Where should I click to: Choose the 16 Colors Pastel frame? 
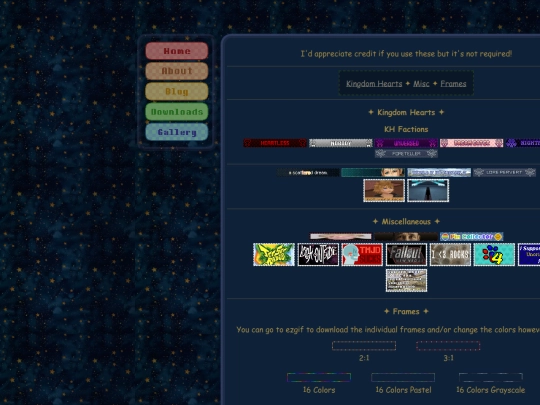pos(403,377)
